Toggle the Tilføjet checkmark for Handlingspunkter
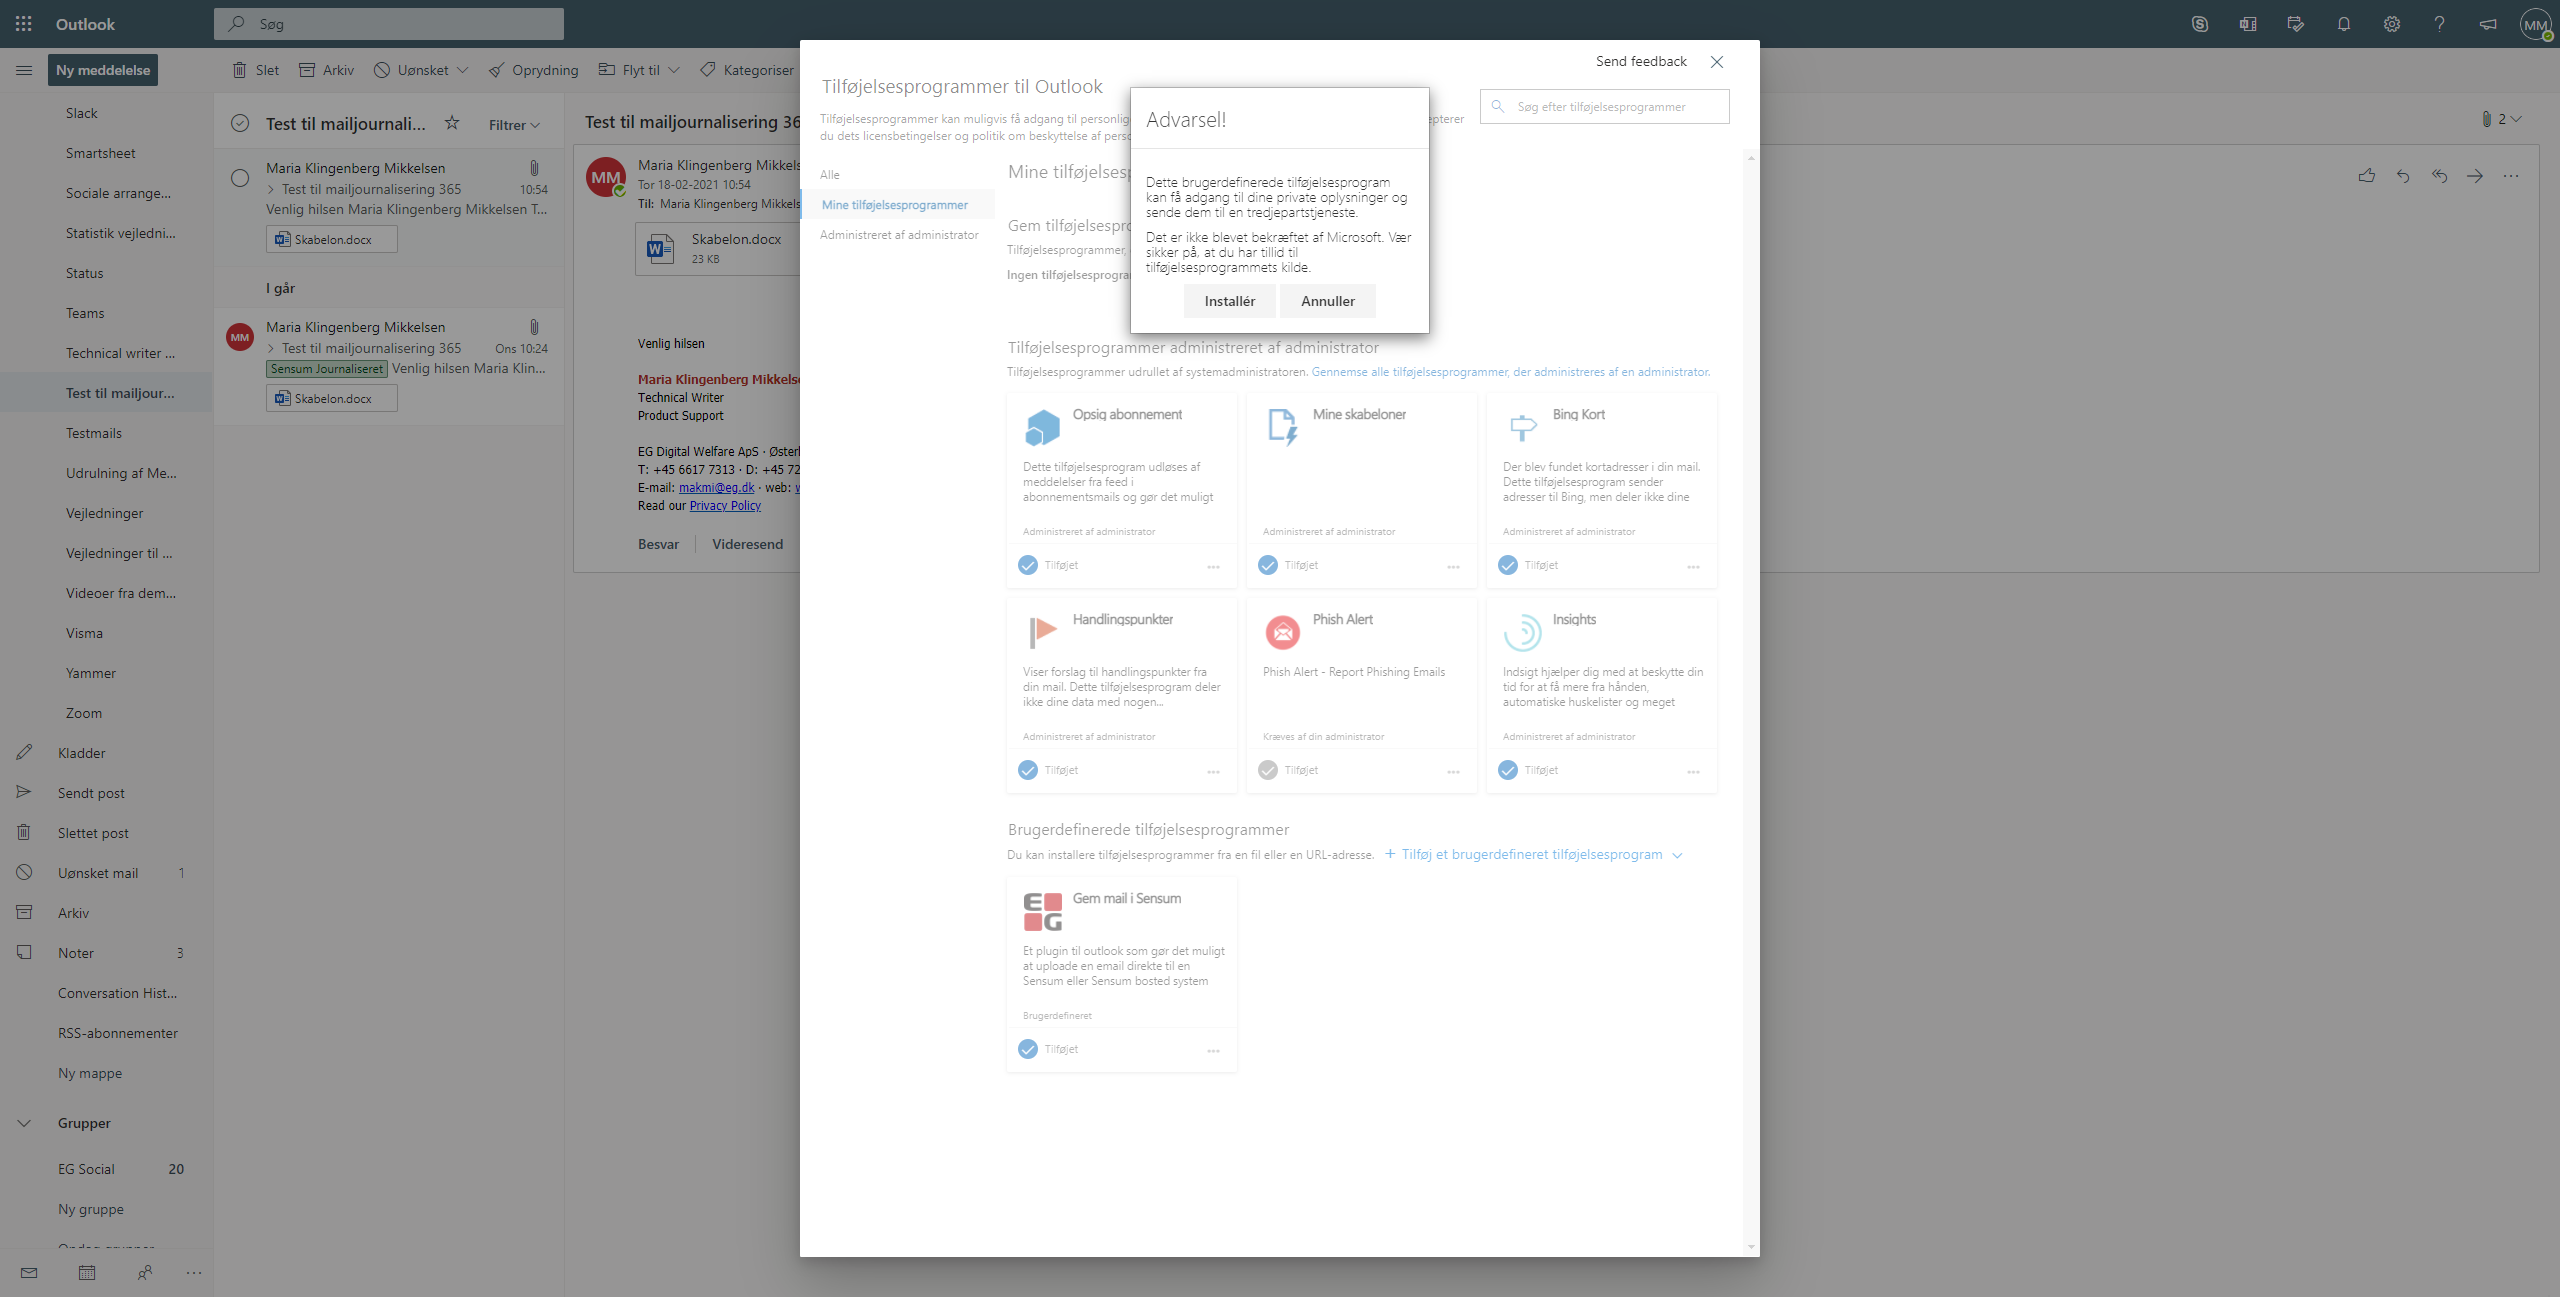Image resolution: width=2560 pixels, height=1297 pixels. [1028, 770]
